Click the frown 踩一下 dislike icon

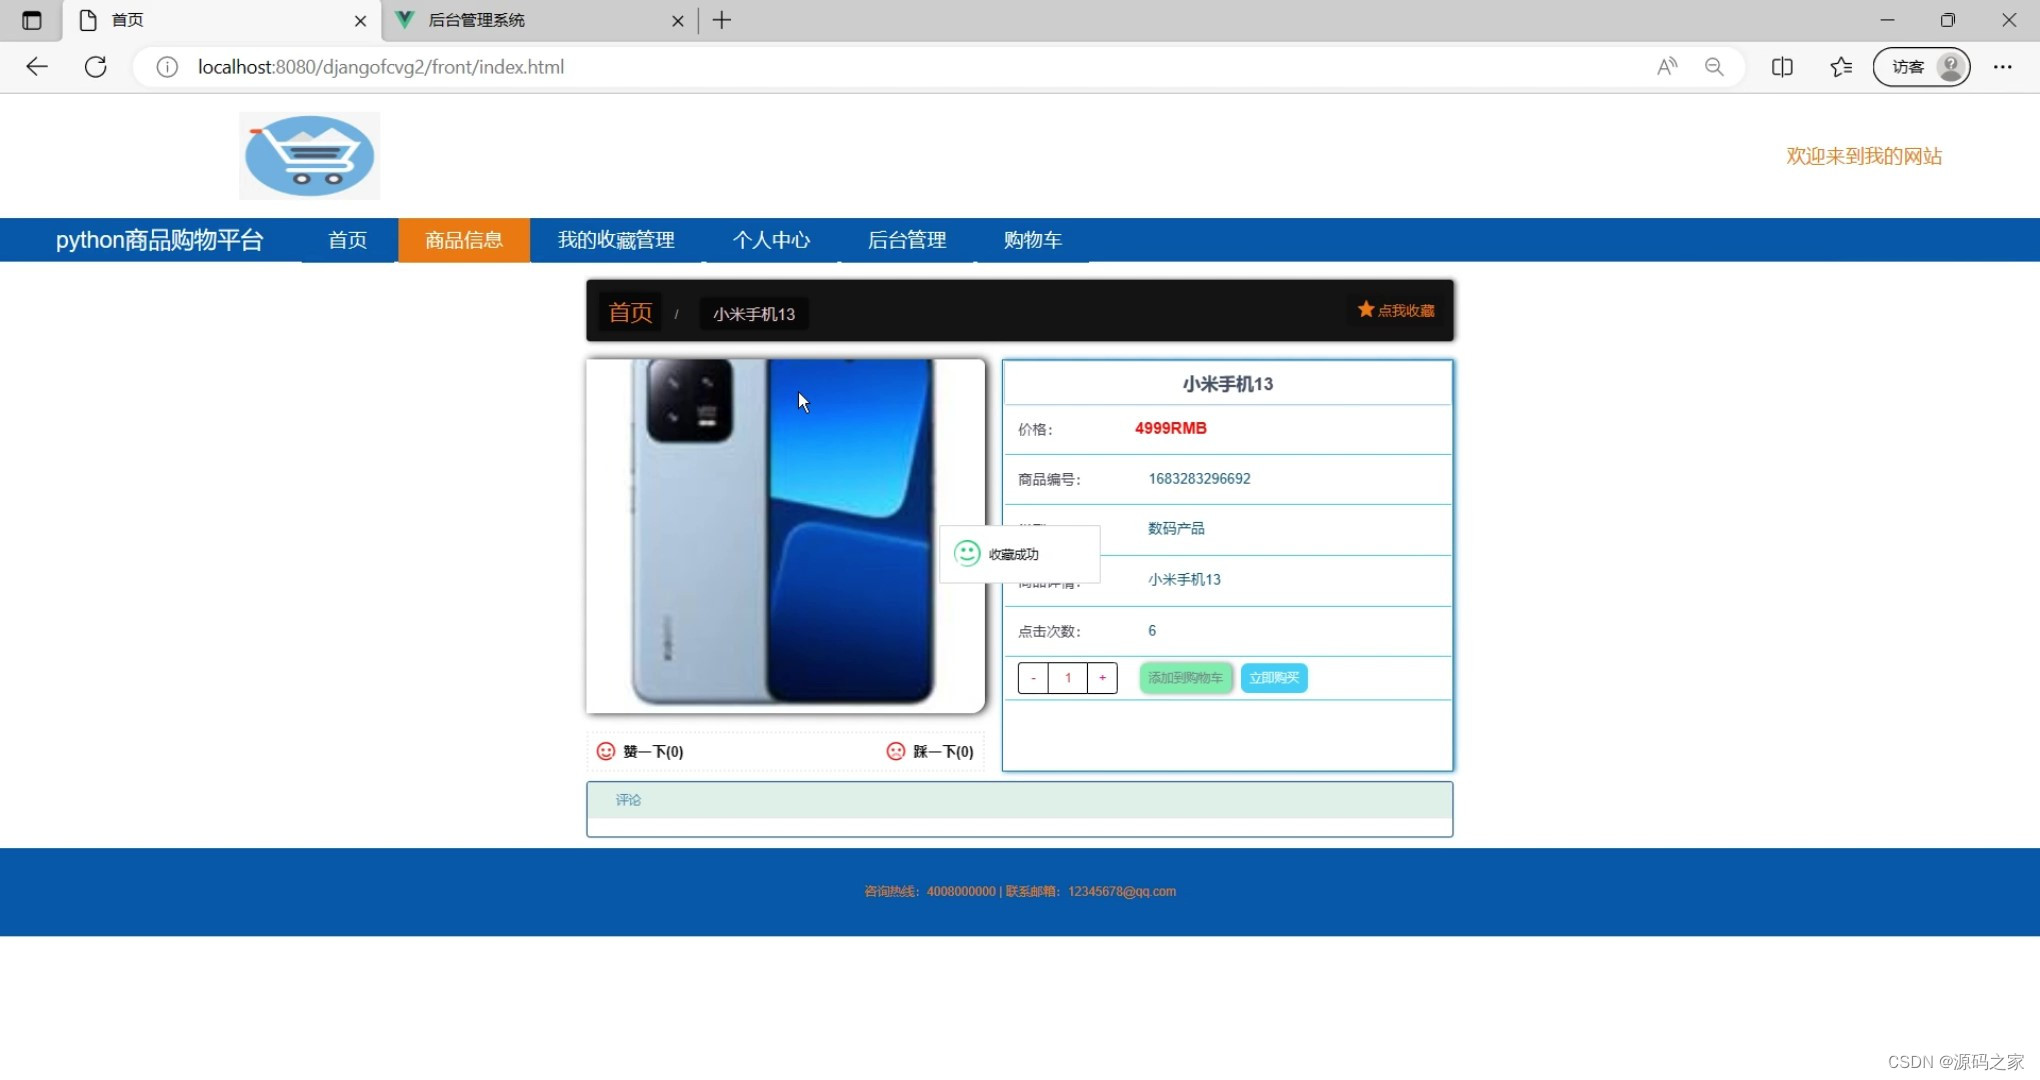896,751
